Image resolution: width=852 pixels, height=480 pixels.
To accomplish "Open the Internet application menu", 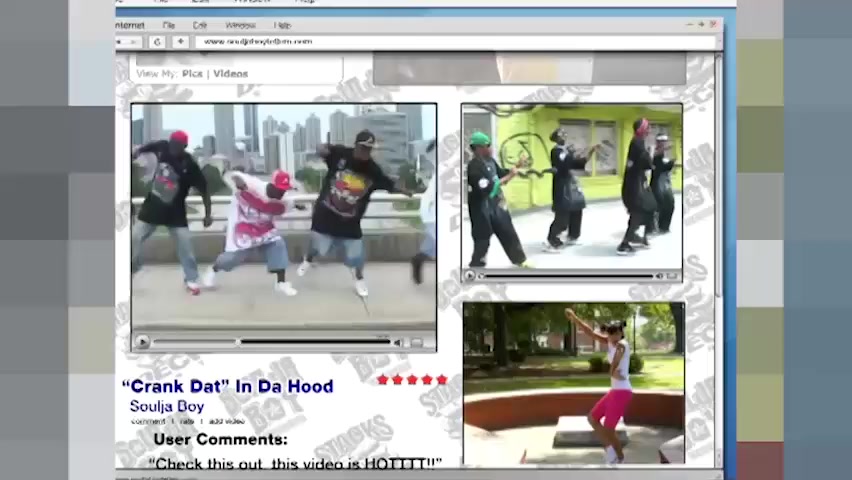I will coord(130,26).
